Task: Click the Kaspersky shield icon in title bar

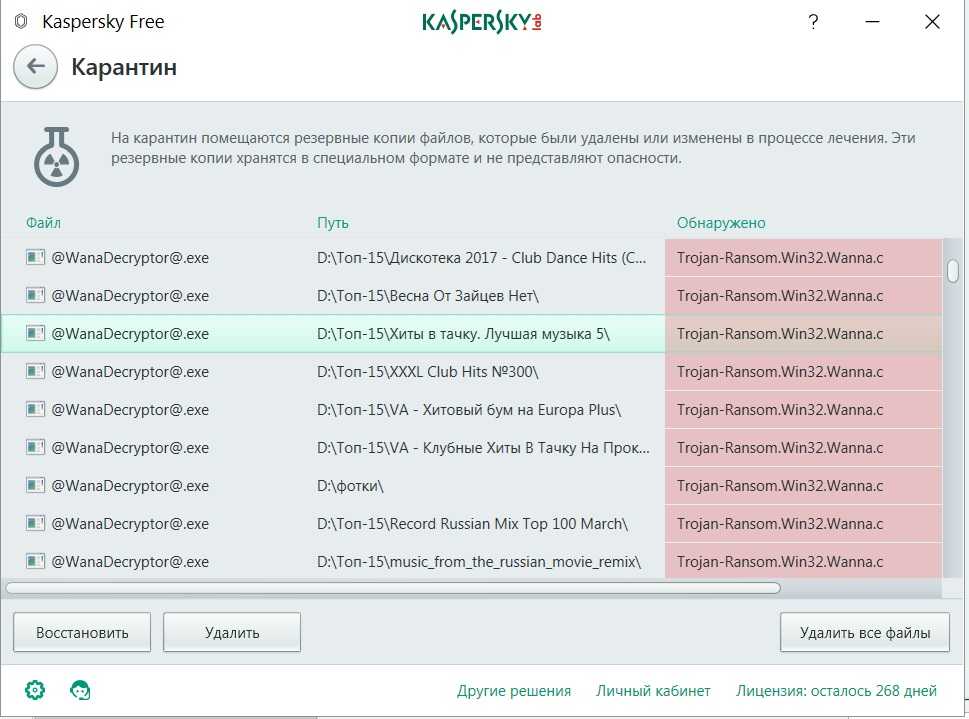Action: coord(20,22)
